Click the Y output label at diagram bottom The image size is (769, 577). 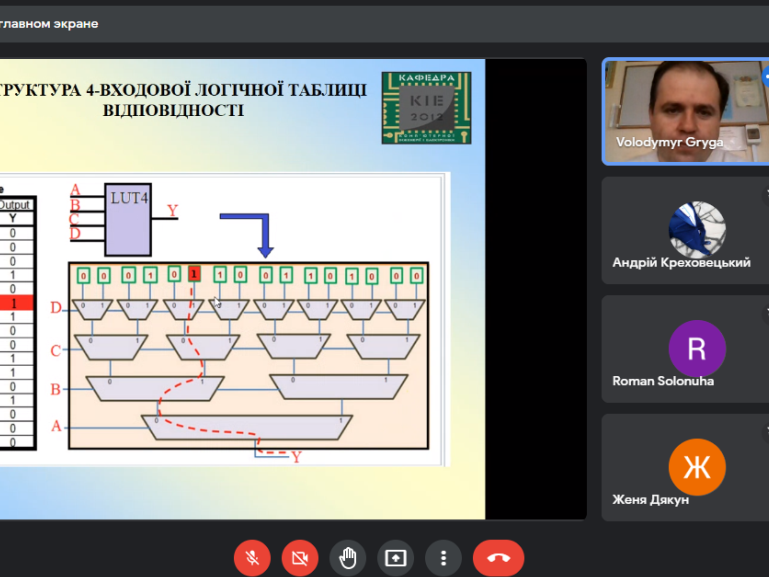[x=296, y=456]
